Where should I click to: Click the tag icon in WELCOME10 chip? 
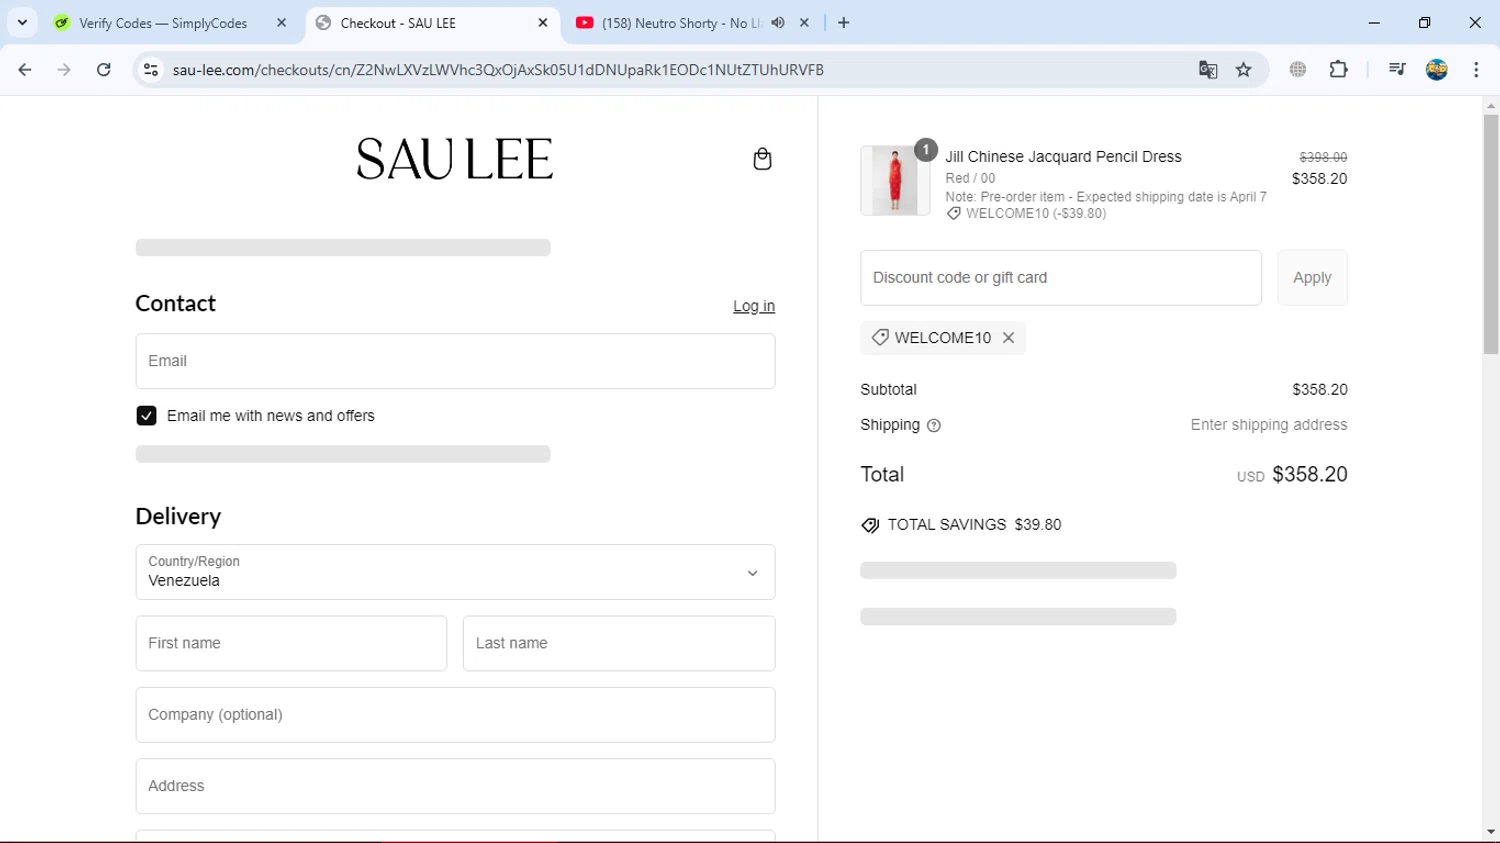[880, 338]
